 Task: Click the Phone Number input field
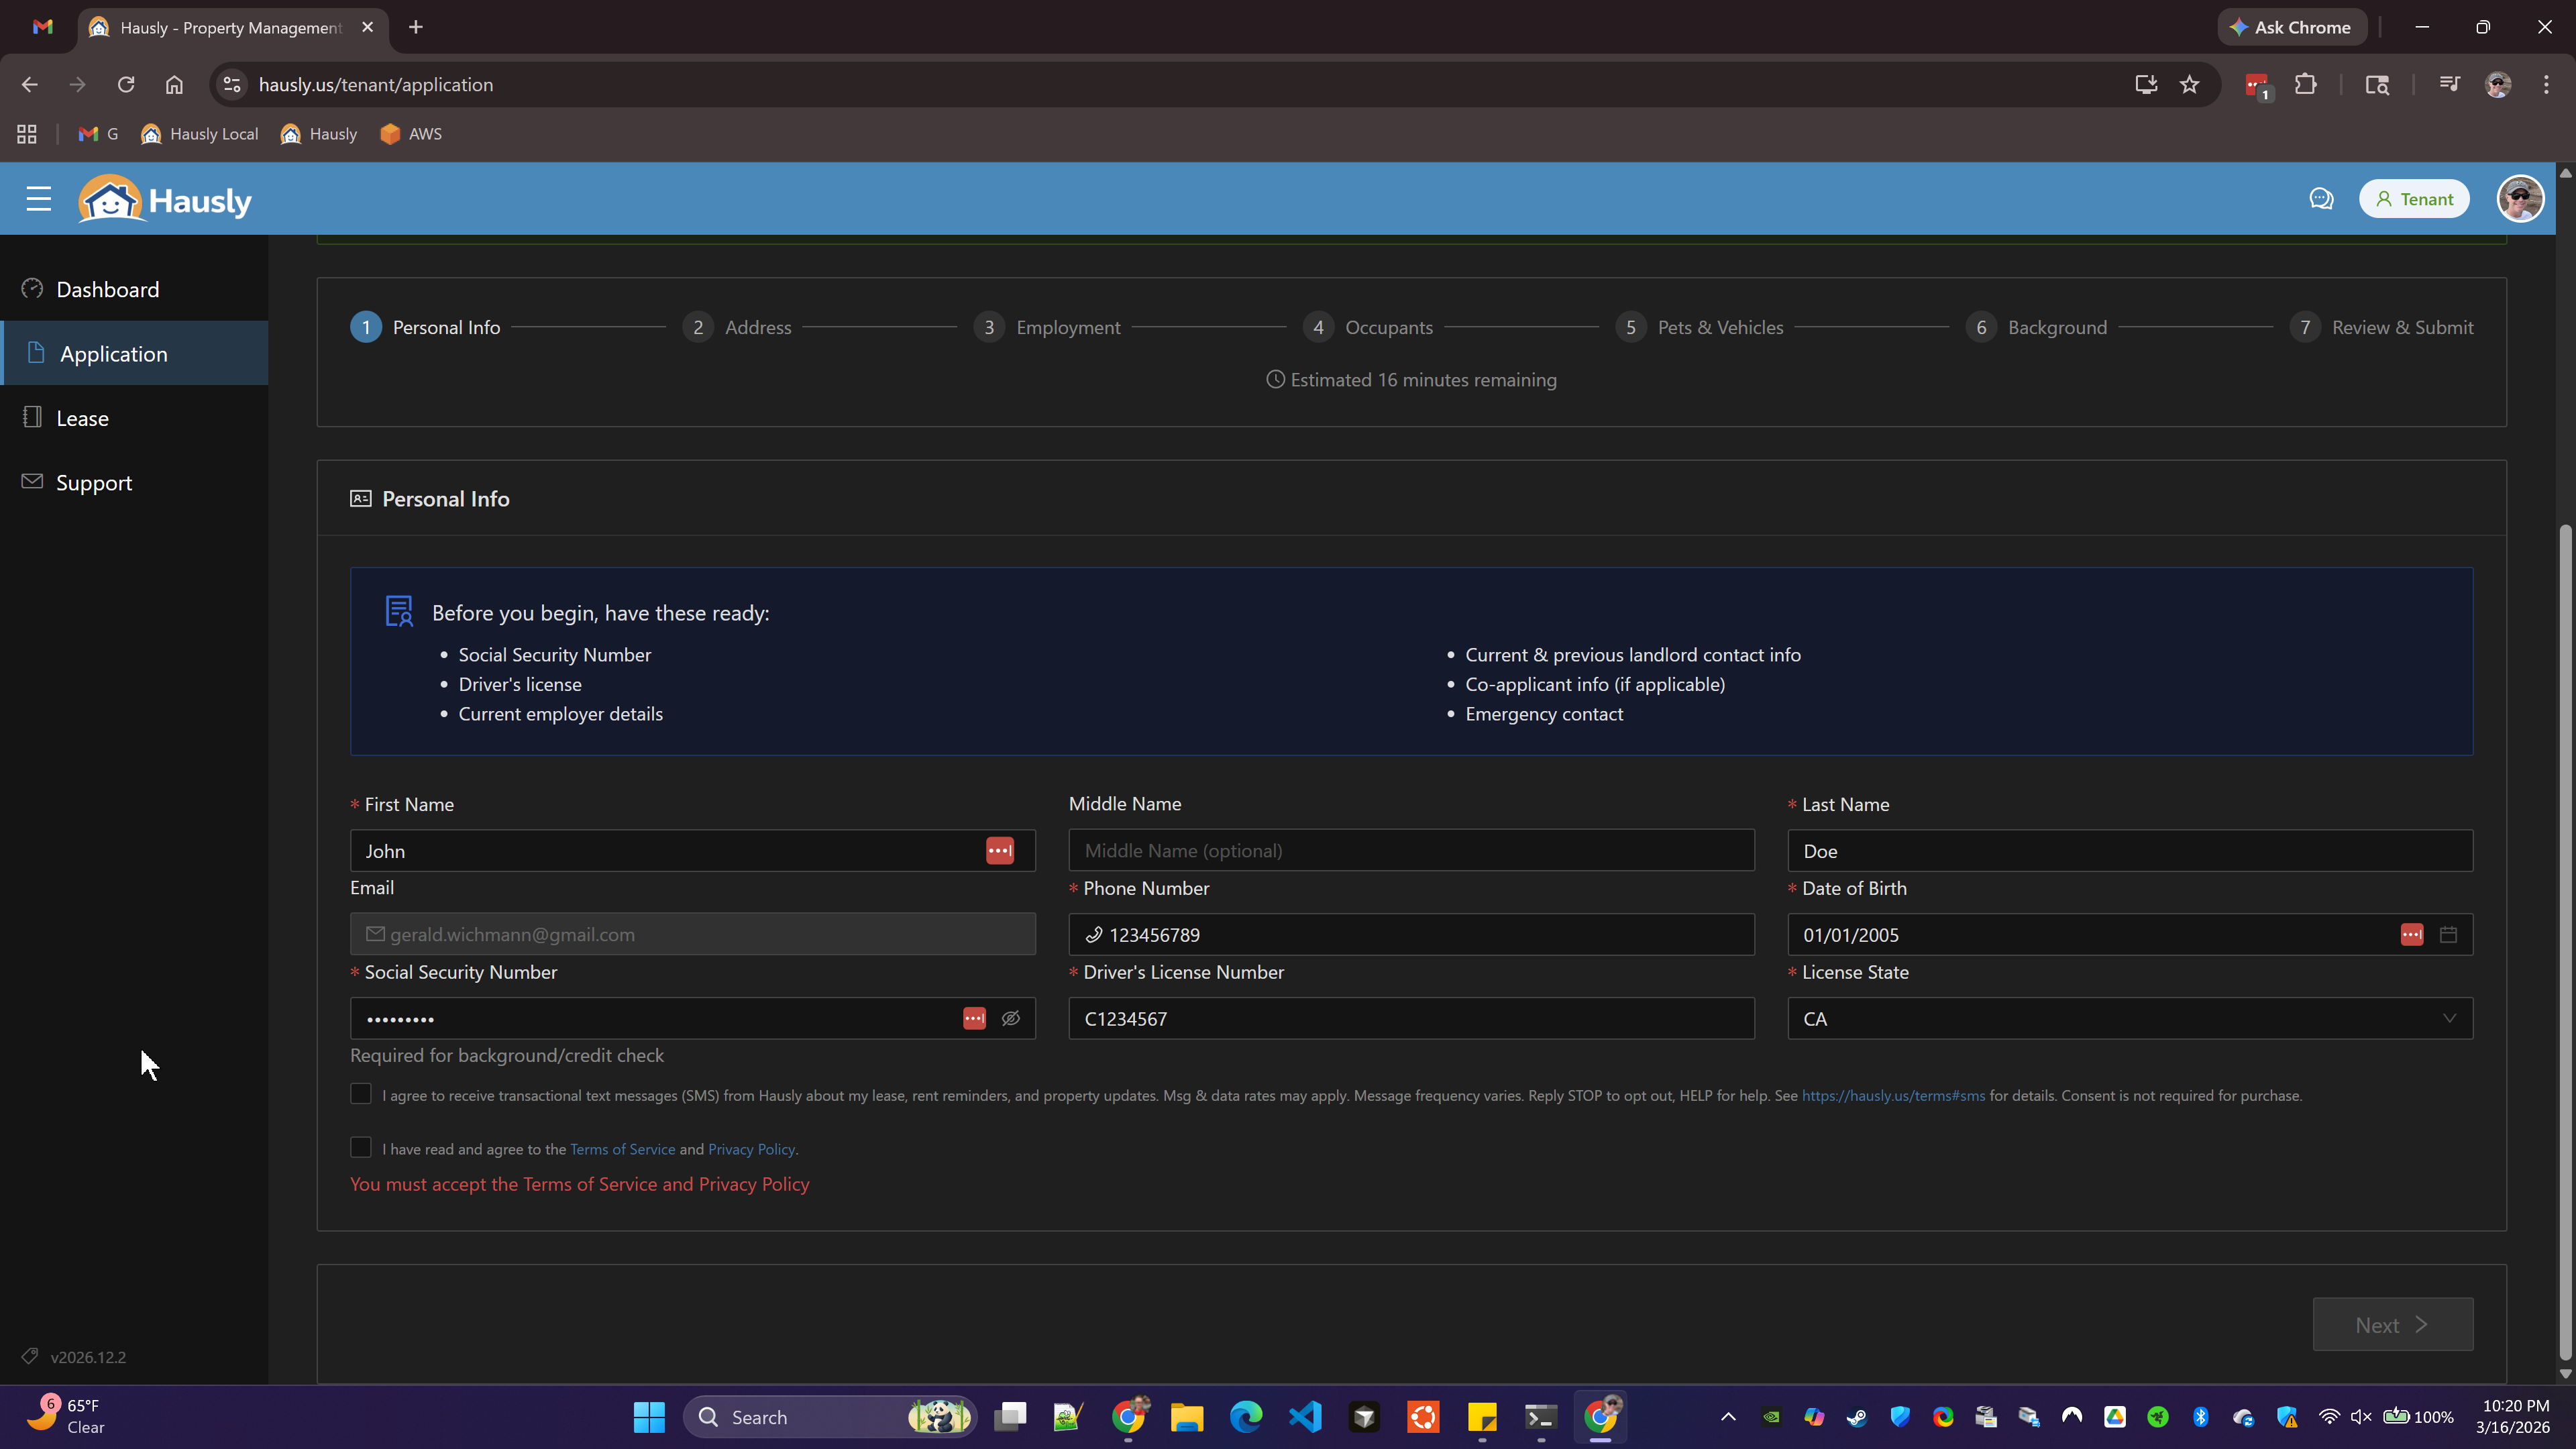[x=1411, y=934]
